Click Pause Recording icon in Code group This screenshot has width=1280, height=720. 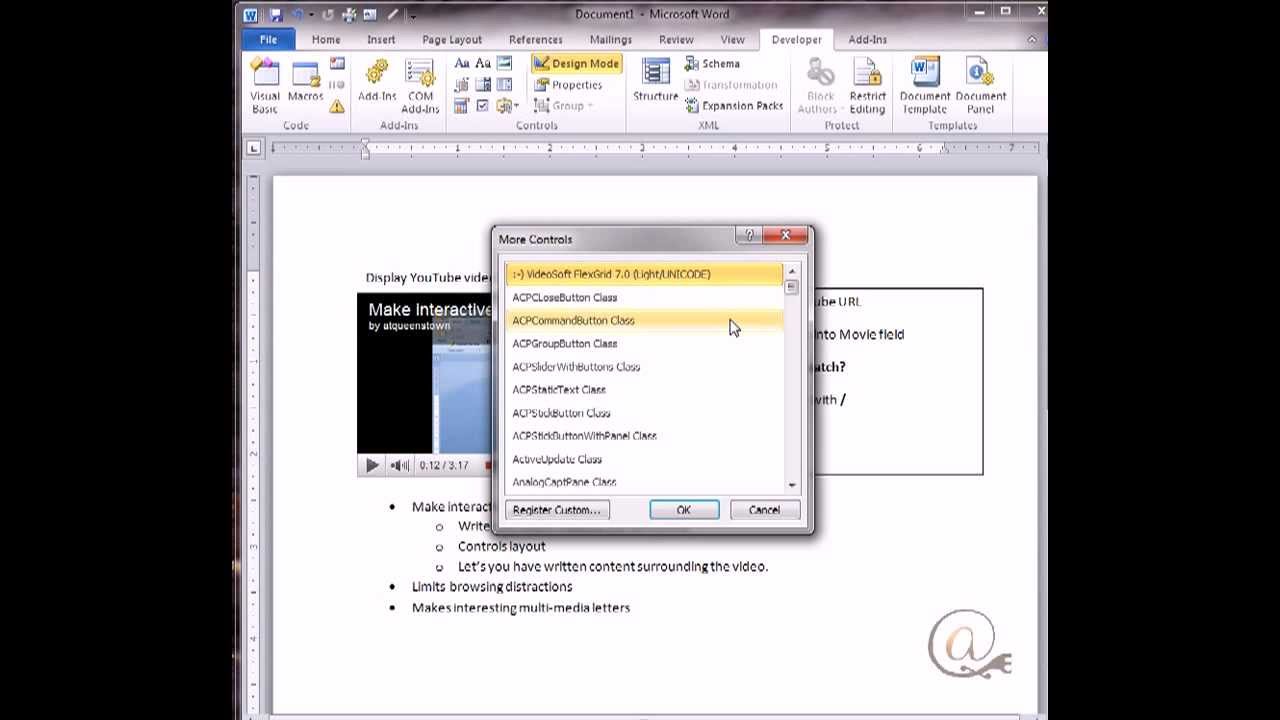pos(337,85)
